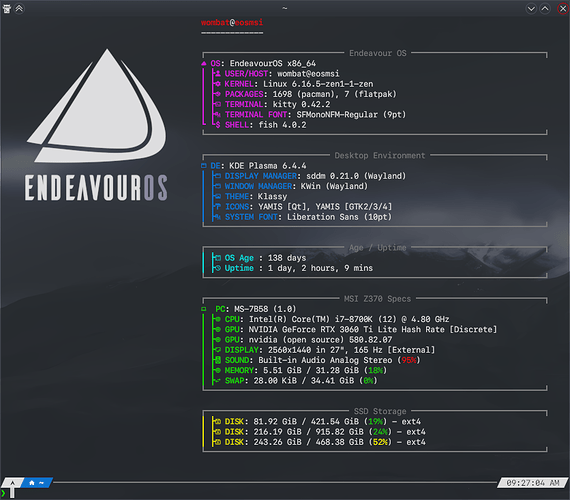Click the TERMINAL FONT row icon
This screenshot has height=500, width=570.
click(x=218, y=115)
